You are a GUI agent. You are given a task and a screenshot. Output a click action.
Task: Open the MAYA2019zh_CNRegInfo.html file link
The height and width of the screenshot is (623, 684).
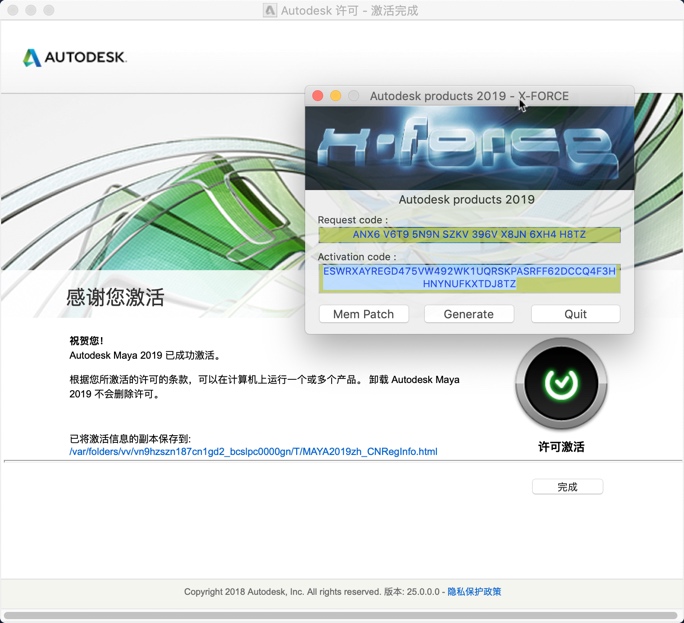(x=253, y=452)
